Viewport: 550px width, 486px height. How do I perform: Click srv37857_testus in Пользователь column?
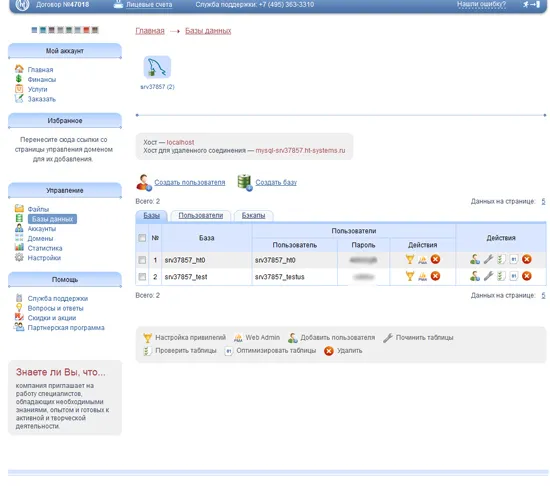280,277
